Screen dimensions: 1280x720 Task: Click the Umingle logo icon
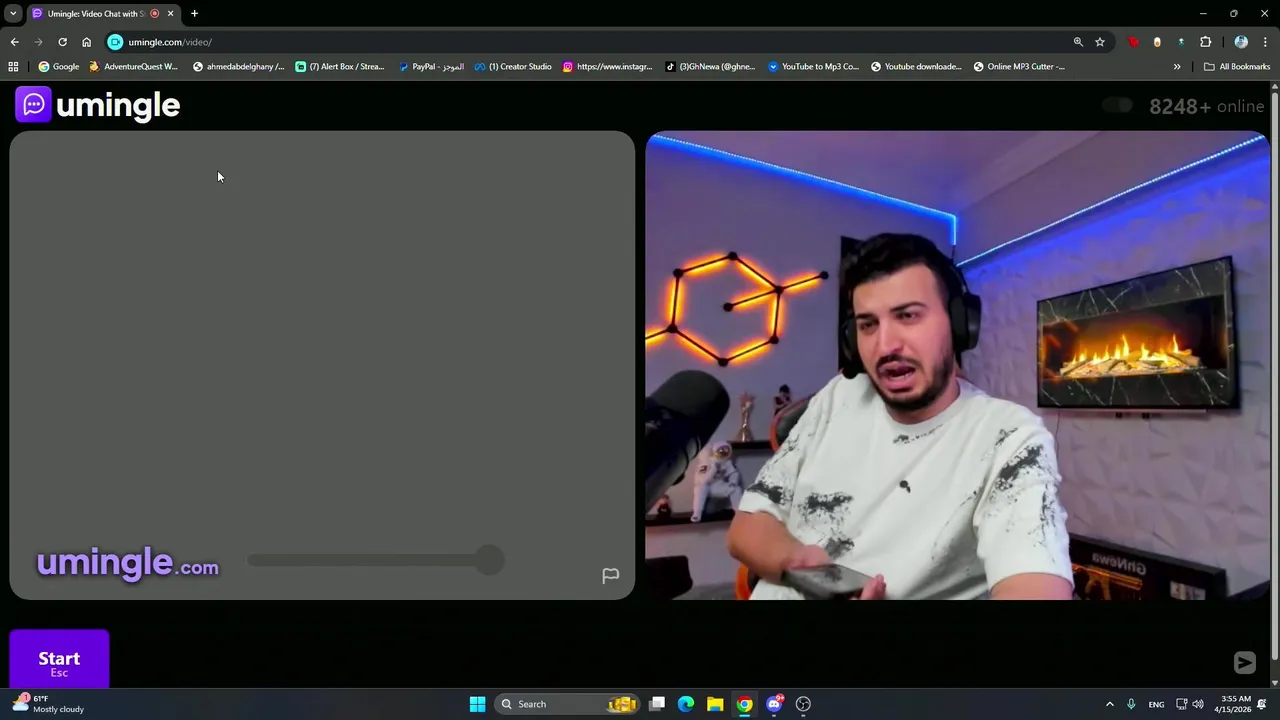tap(33, 104)
